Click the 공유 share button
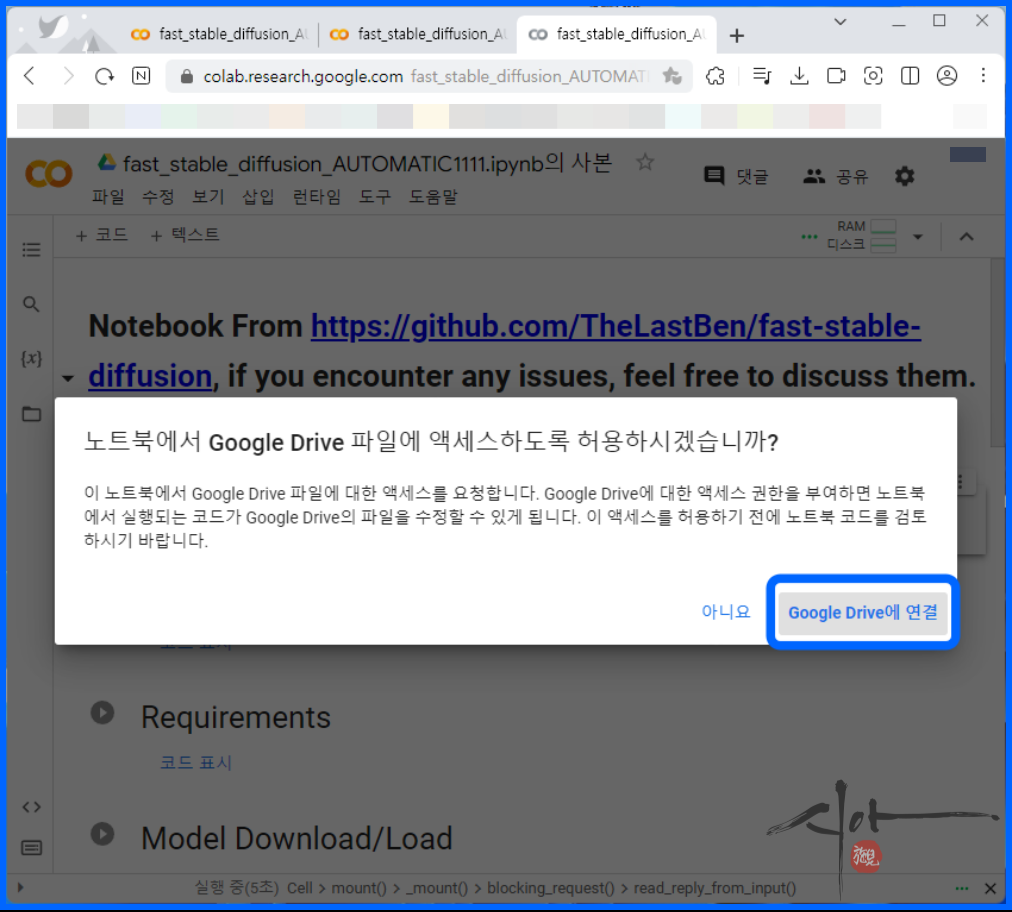This screenshot has height=912, width=1012. coord(836,176)
